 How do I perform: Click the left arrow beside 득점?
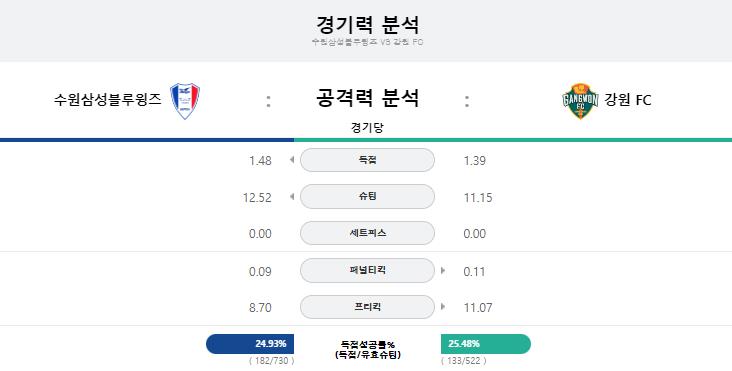point(292,160)
